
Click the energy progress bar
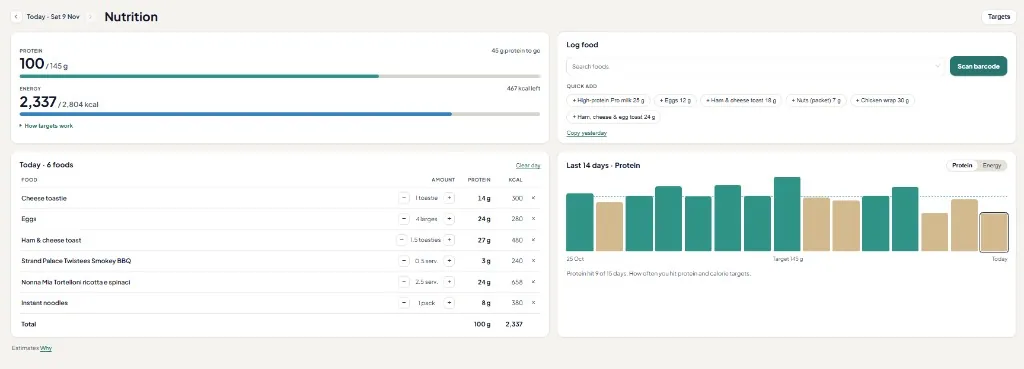point(280,114)
